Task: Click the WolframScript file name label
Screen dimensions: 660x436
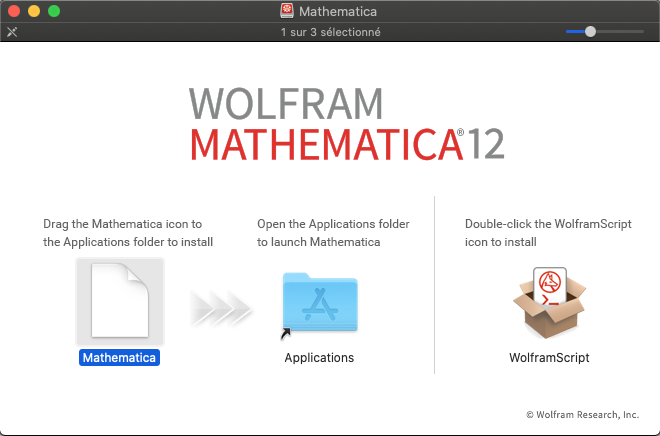Action: point(549,357)
